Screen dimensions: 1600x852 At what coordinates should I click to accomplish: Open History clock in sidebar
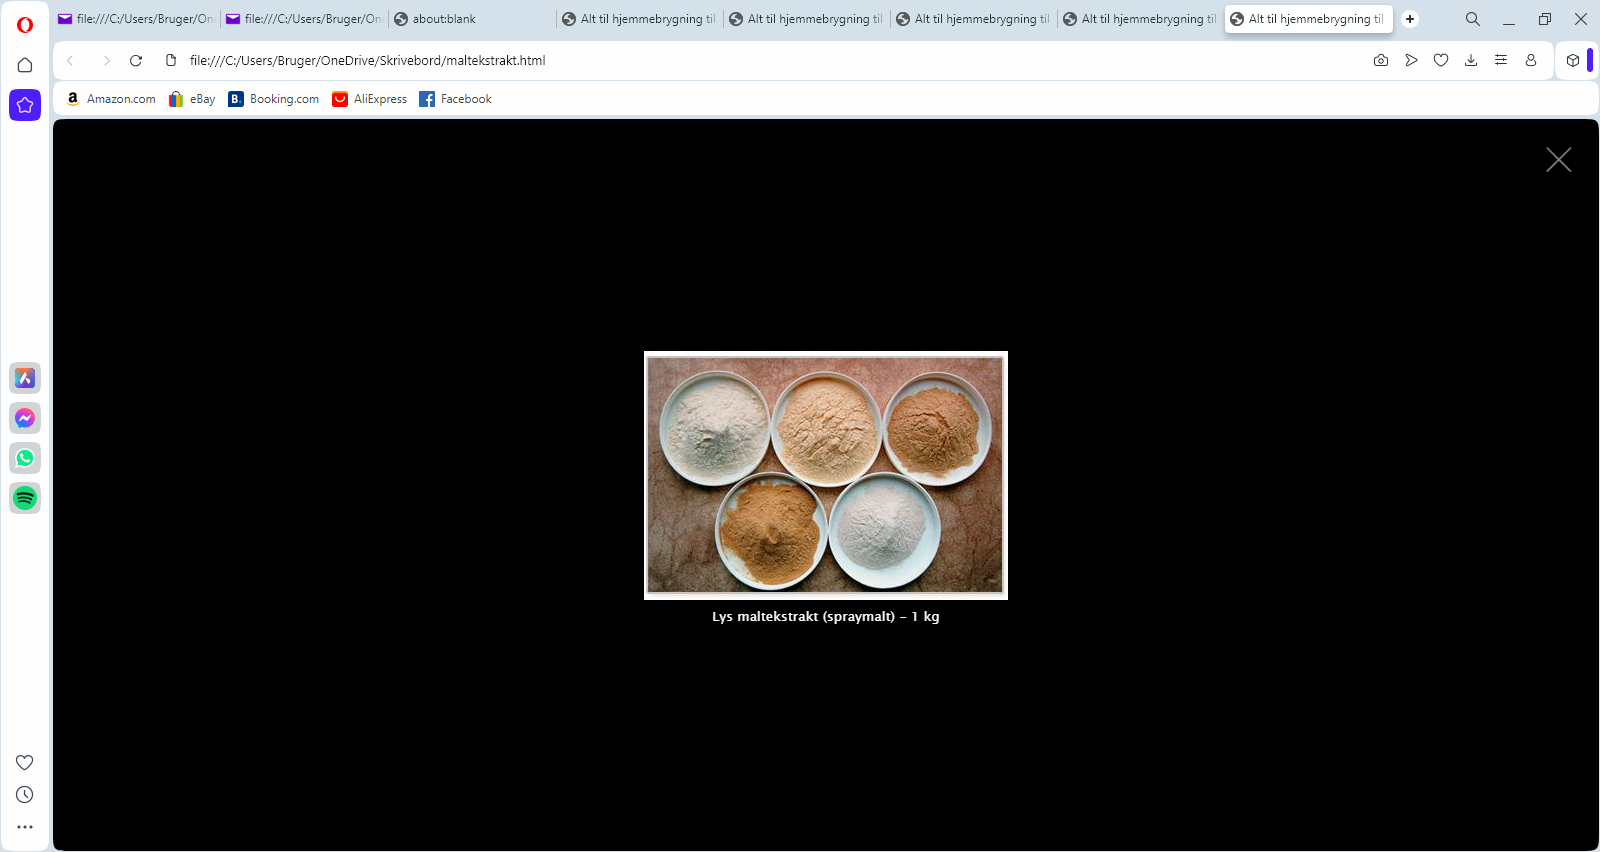(25, 794)
